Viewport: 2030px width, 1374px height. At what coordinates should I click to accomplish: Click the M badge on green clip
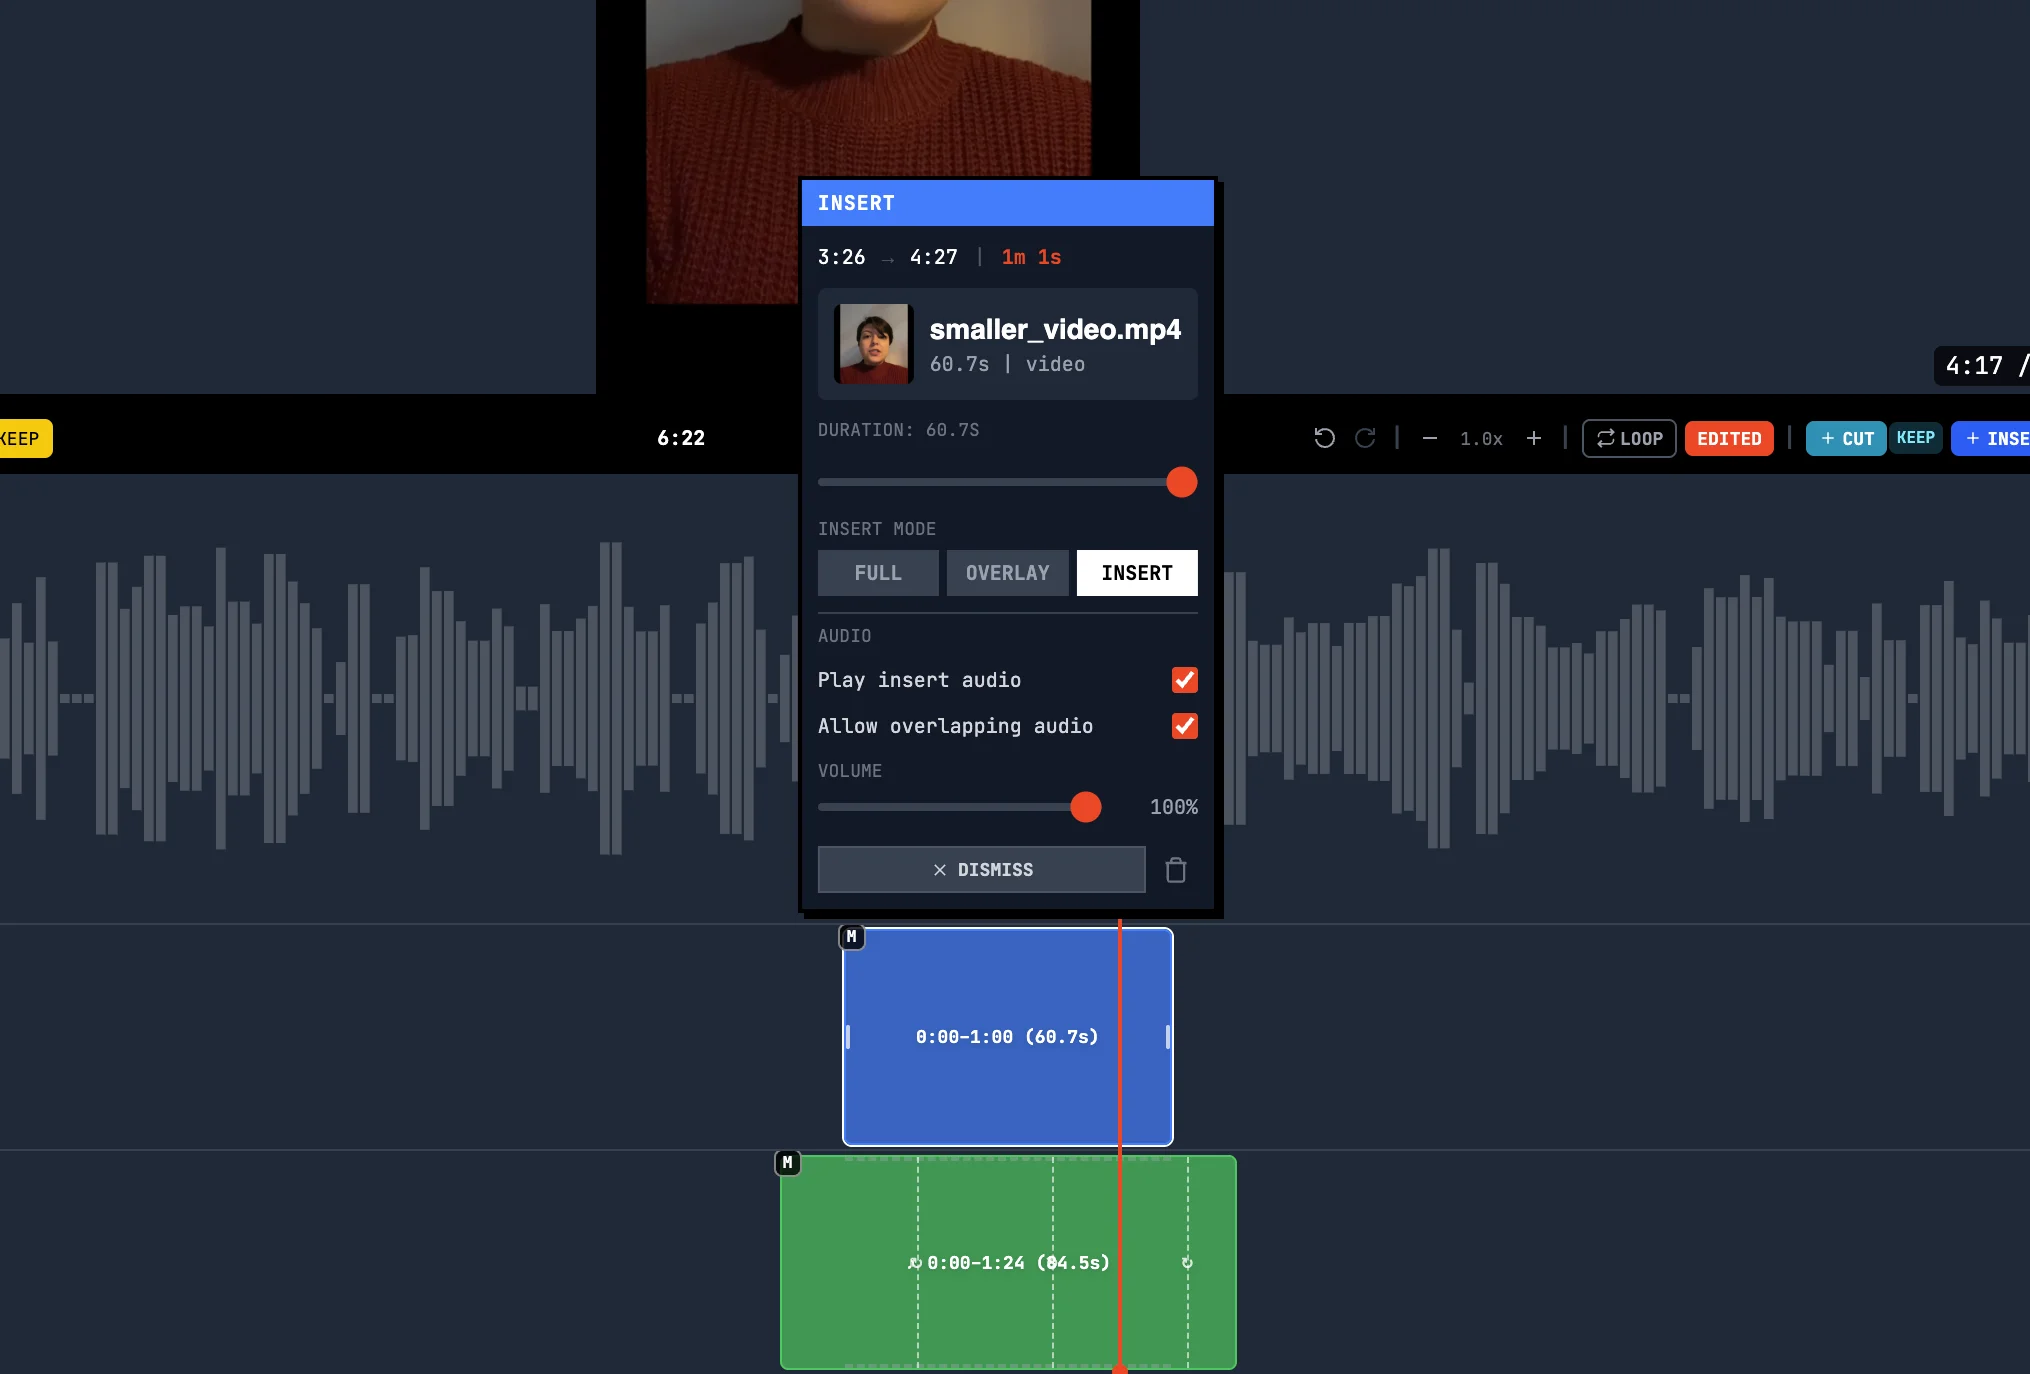pyautogui.click(x=788, y=1163)
